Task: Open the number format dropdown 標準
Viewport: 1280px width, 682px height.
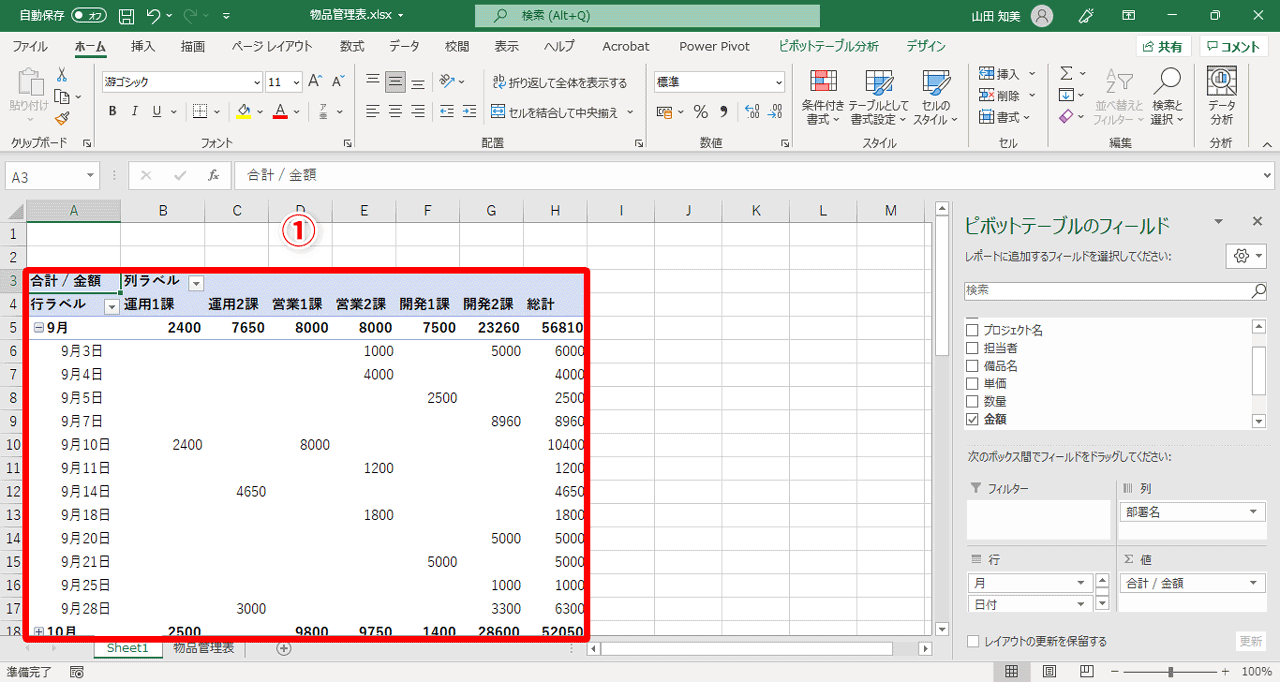Action: (779, 82)
